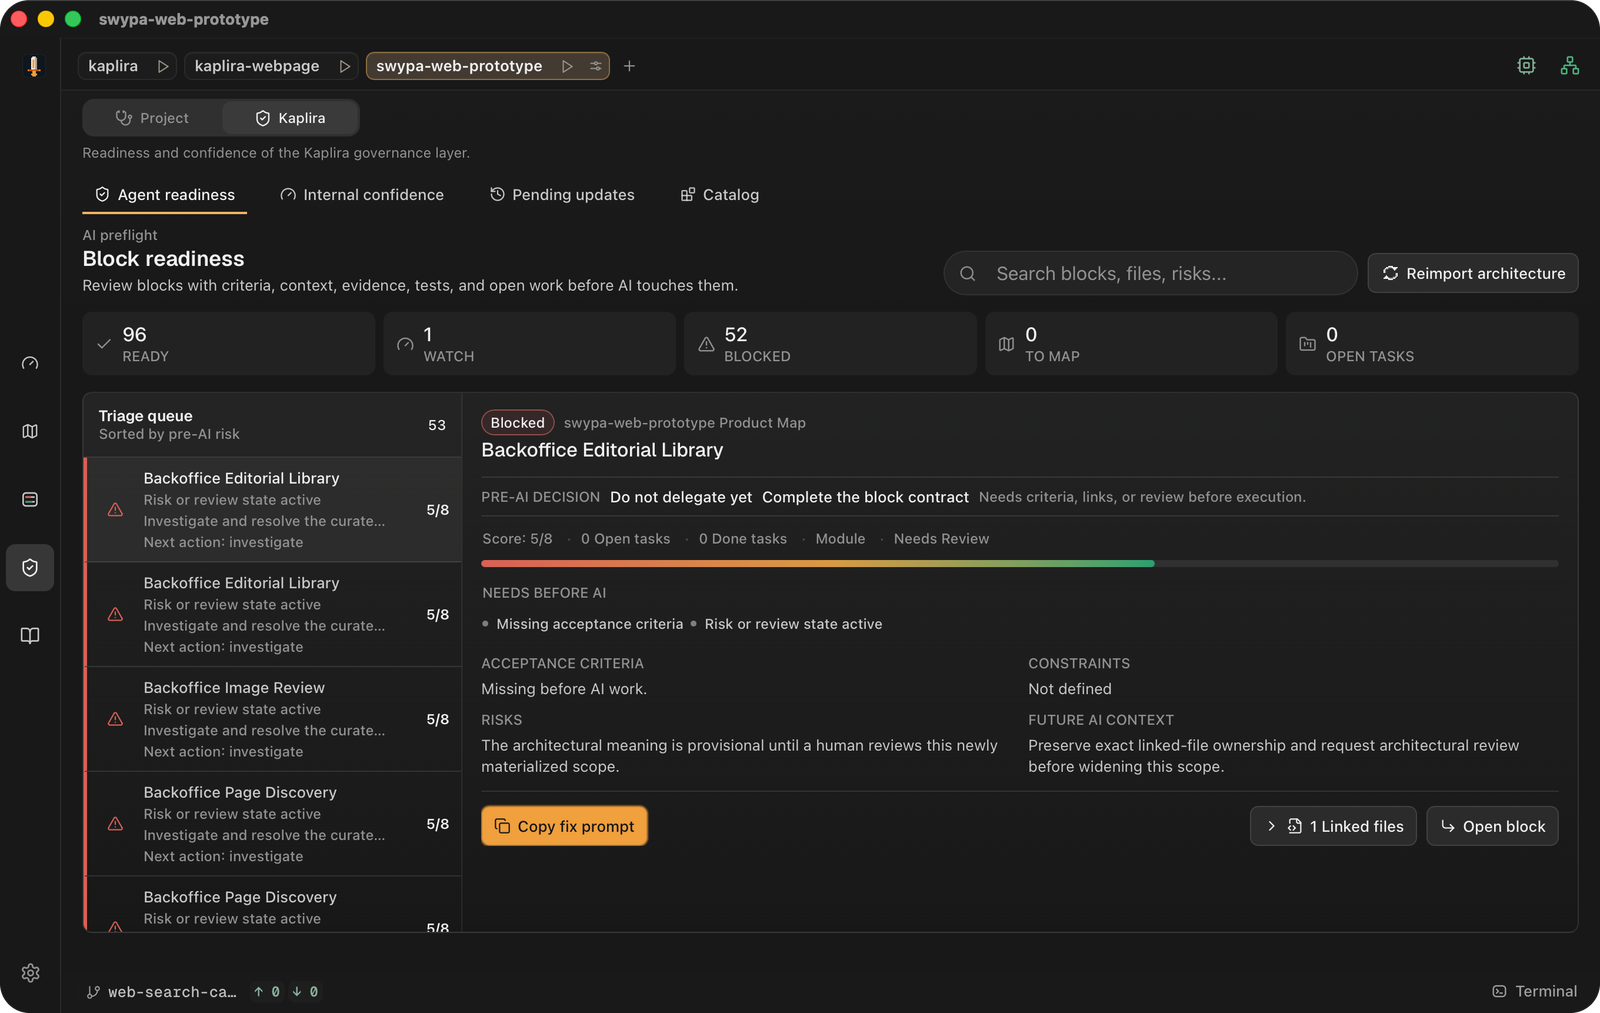Focus the Search blocks, files, risks field
1600x1013 pixels.
click(1150, 274)
